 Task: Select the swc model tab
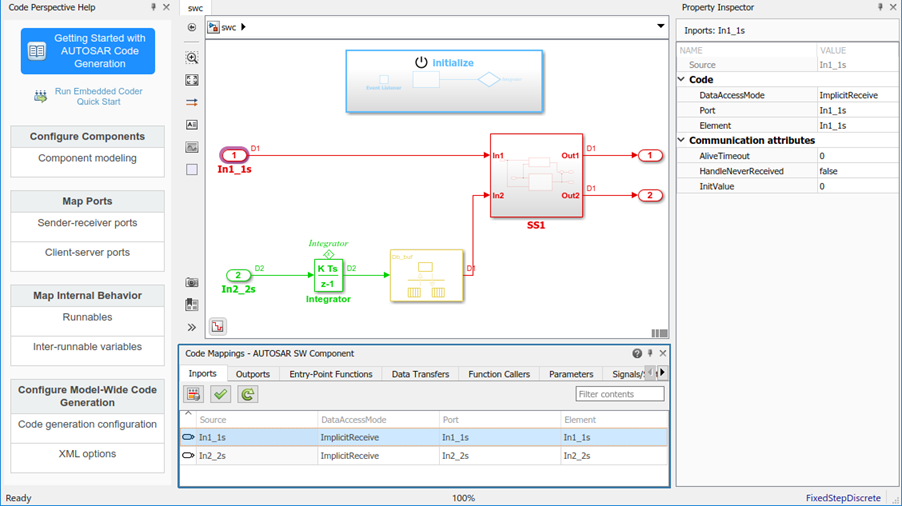coord(196,8)
